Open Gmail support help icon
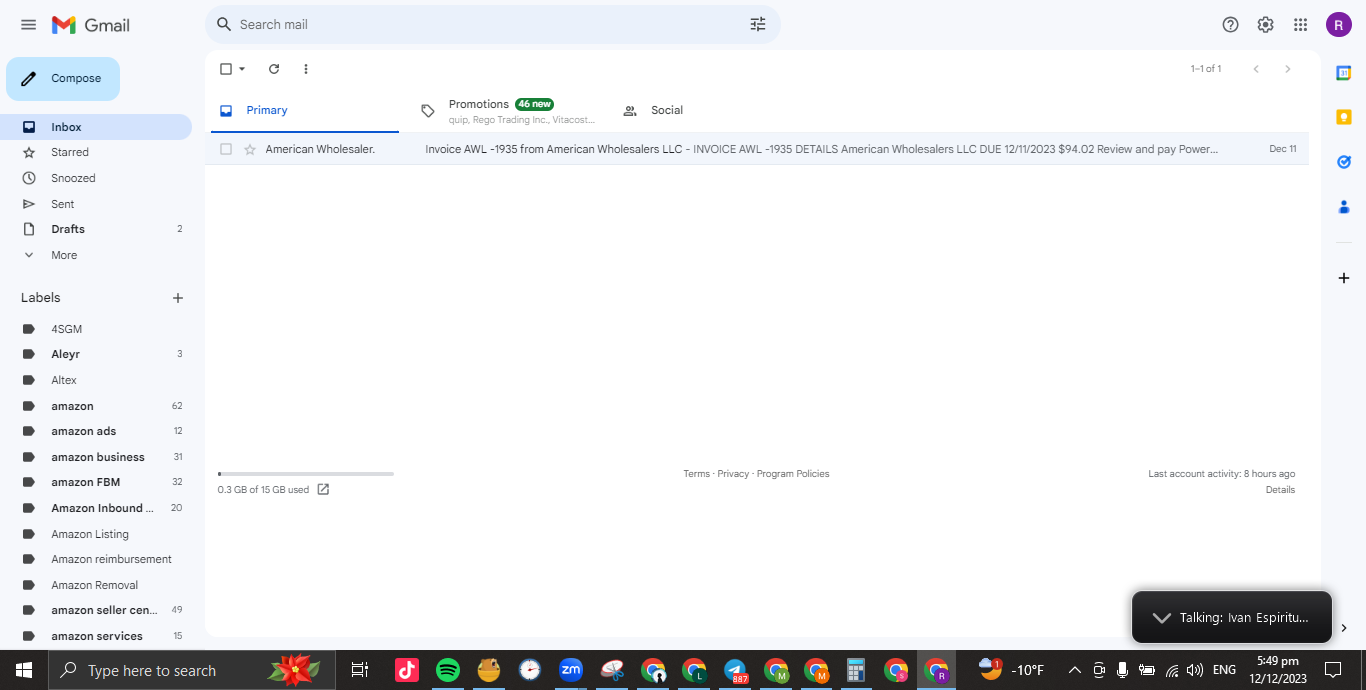Screen dimensions: 1366x690 (x=1231, y=25)
